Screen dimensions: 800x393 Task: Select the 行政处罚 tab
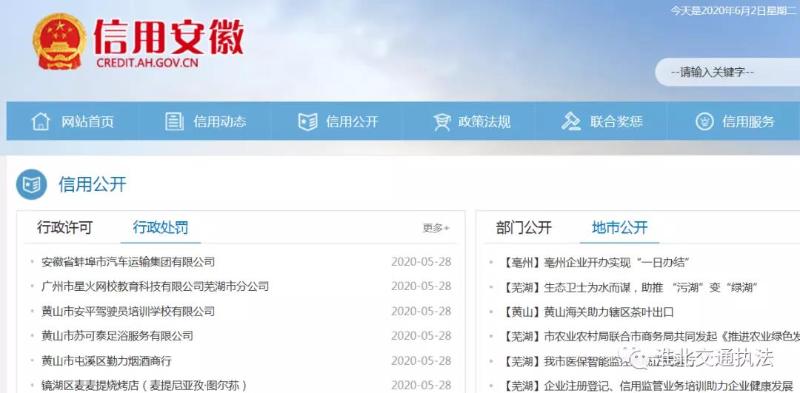(161, 228)
